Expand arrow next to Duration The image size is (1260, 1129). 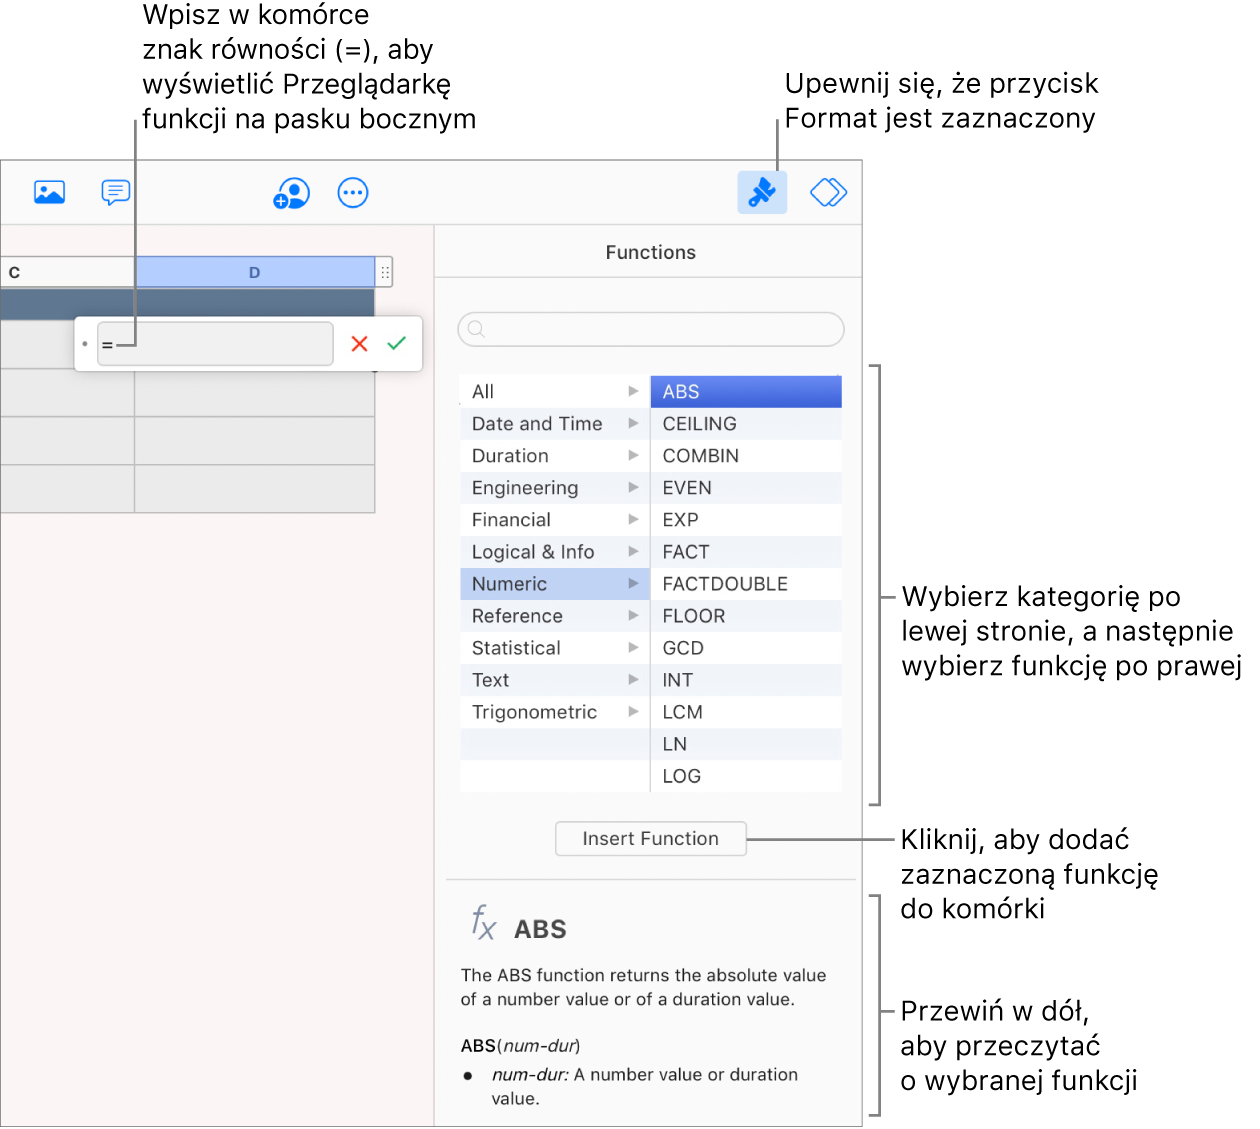(633, 455)
